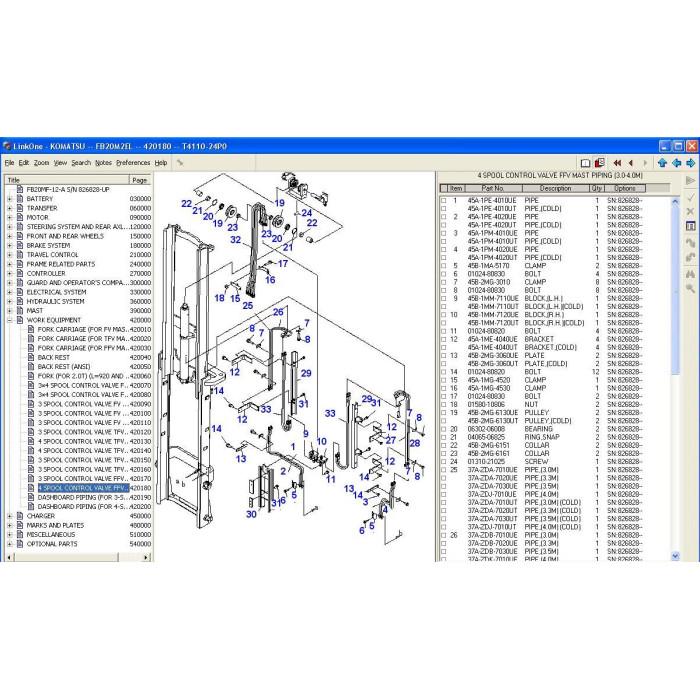This screenshot has height=700, width=700.
Task: Open the Edit menu
Action: point(24,163)
